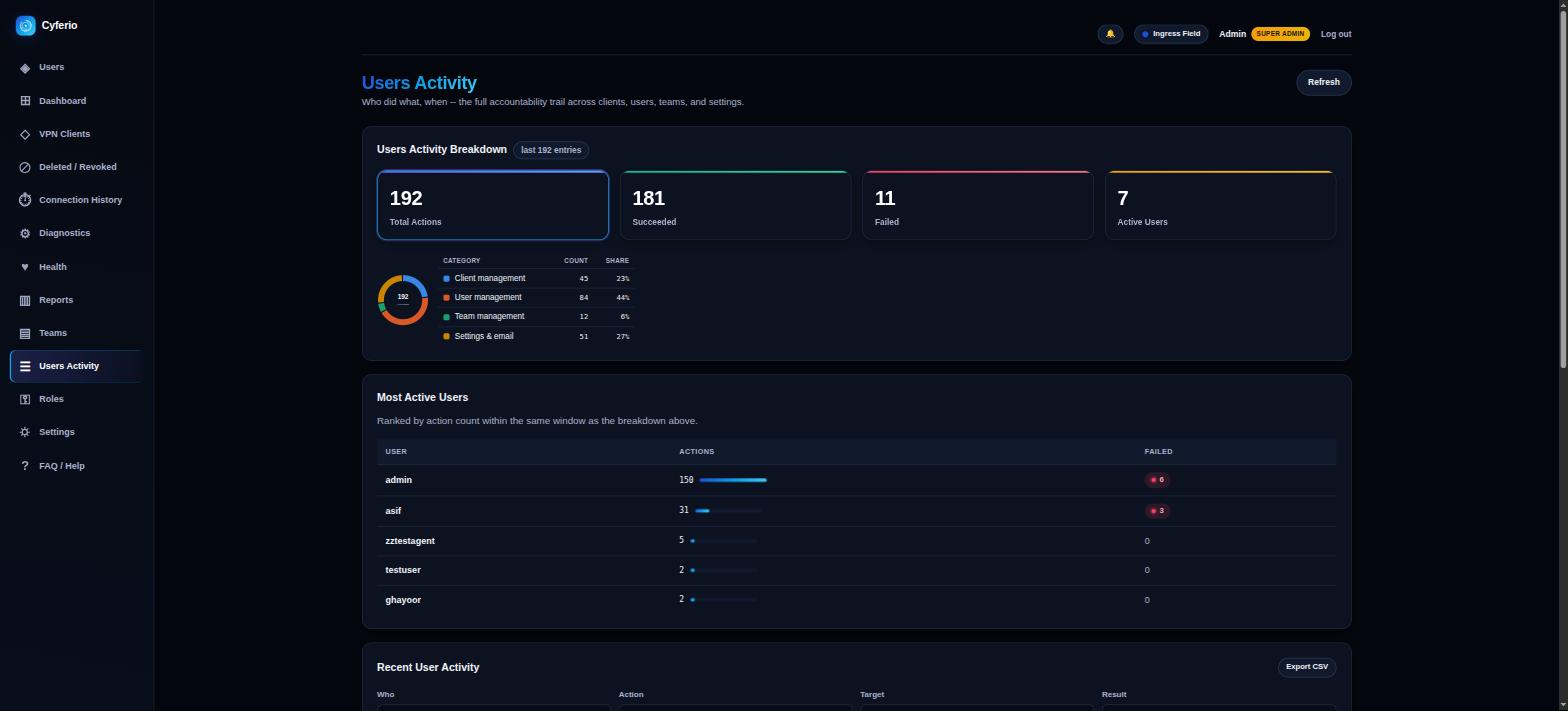The image size is (1568, 711).
Task: Select the Active Users stat card
Action: click(1221, 205)
